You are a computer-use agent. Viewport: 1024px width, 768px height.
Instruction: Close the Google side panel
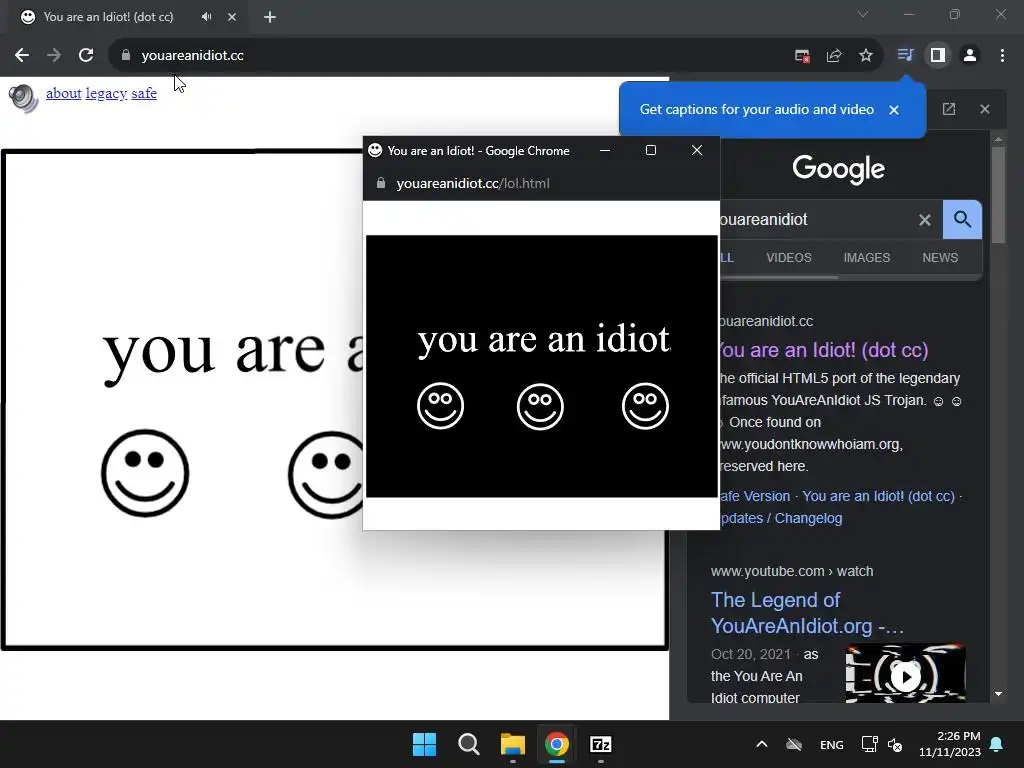(x=985, y=109)
